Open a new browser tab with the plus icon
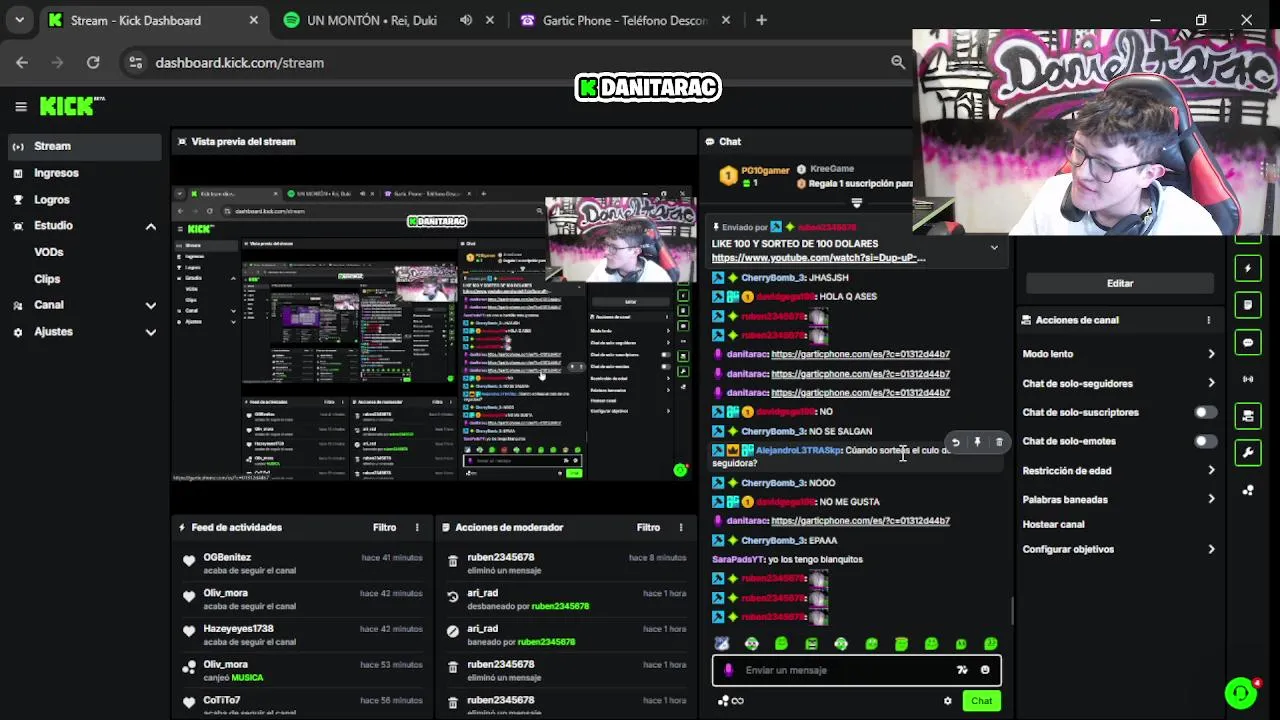1280x720 pixels. 761,20
